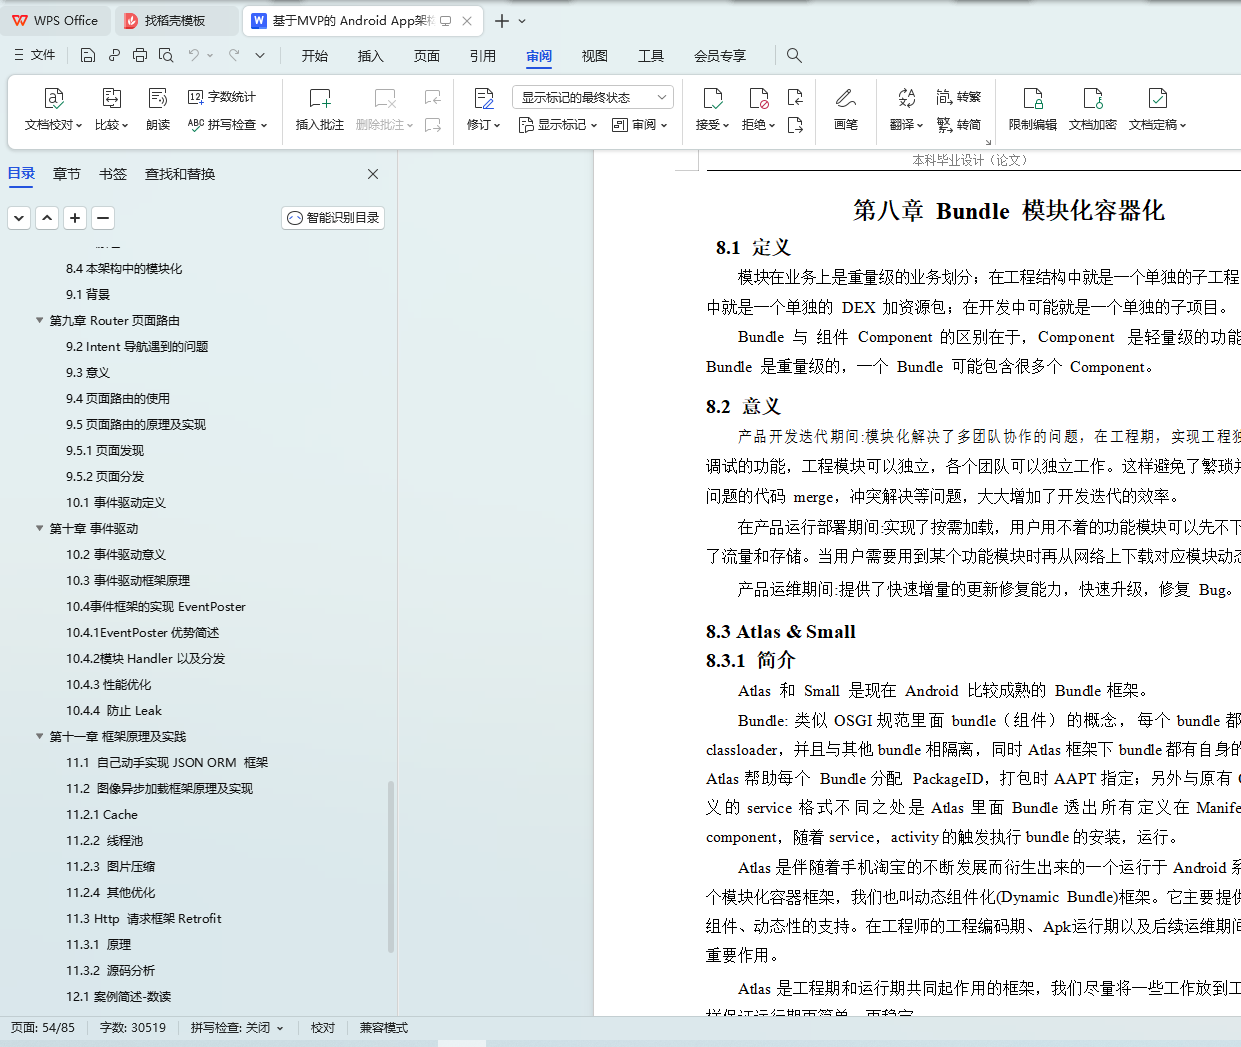This screenshot has height=1047, width=1241.
Task: Start 朗读 read aloud
Action: pos(158,109)
